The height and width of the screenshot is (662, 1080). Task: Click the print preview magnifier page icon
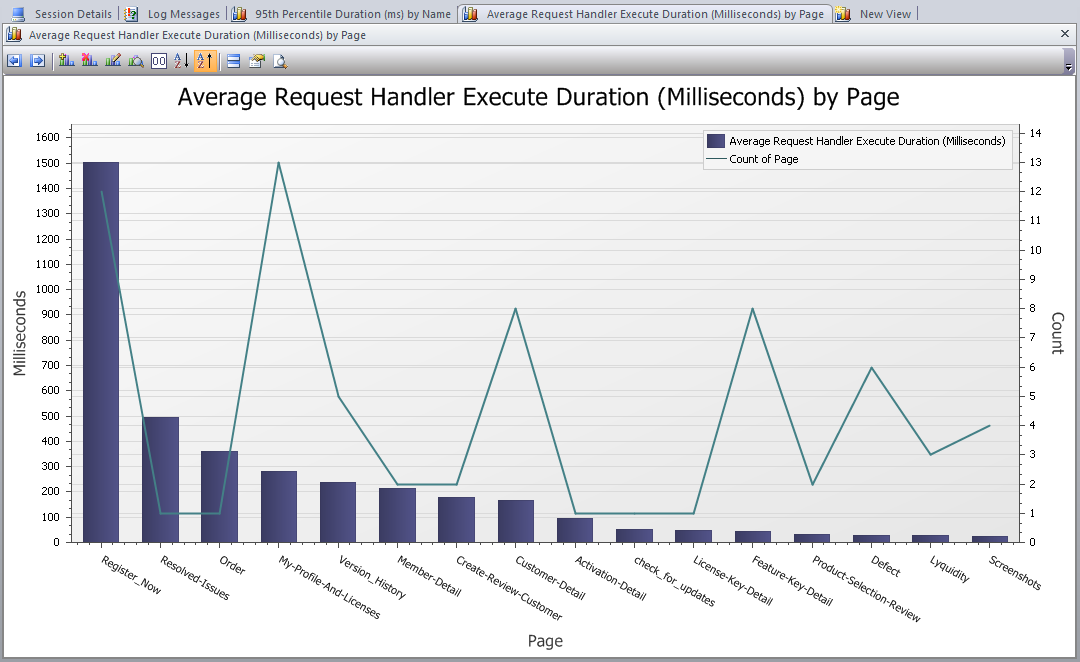280,61
